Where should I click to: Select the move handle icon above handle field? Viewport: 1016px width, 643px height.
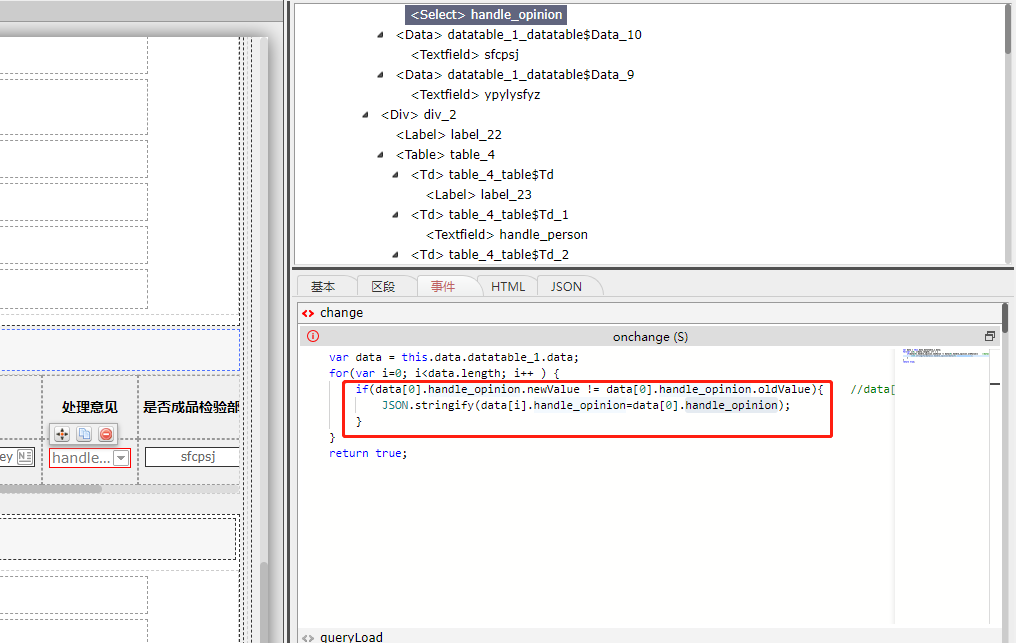(62, 434)
